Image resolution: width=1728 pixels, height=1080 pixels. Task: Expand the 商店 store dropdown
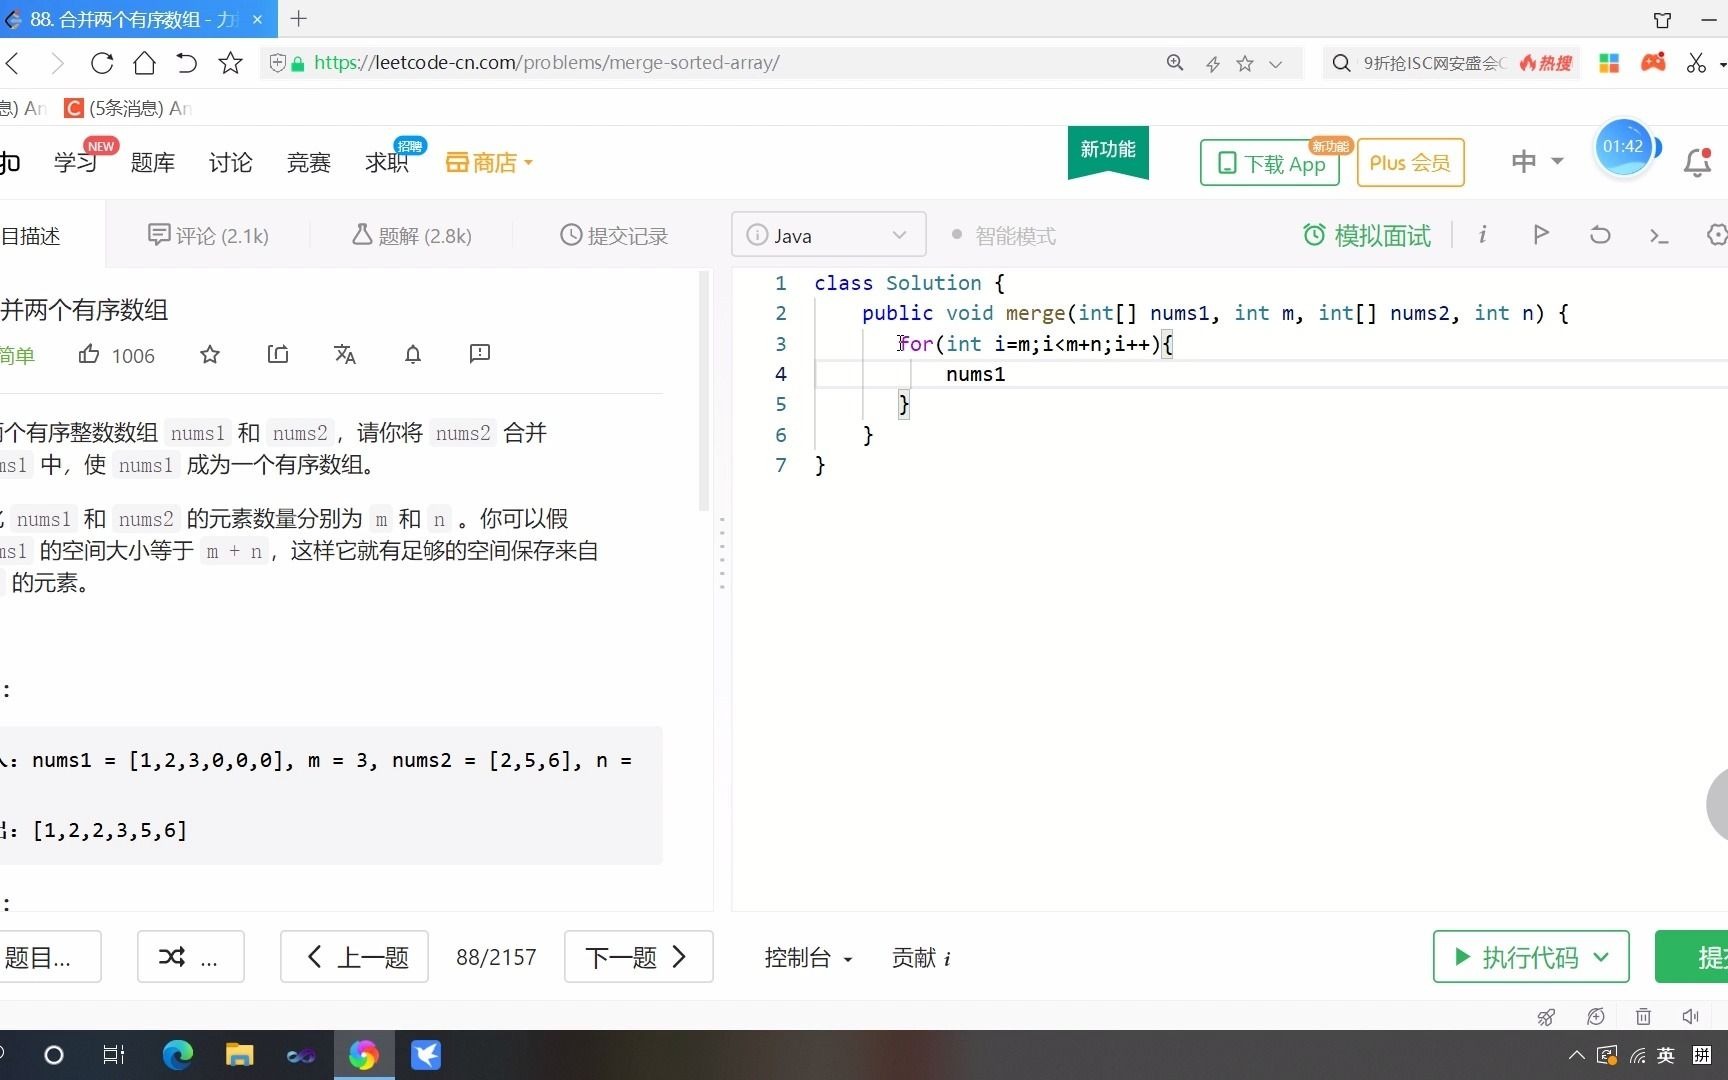[x=489, y=162]
